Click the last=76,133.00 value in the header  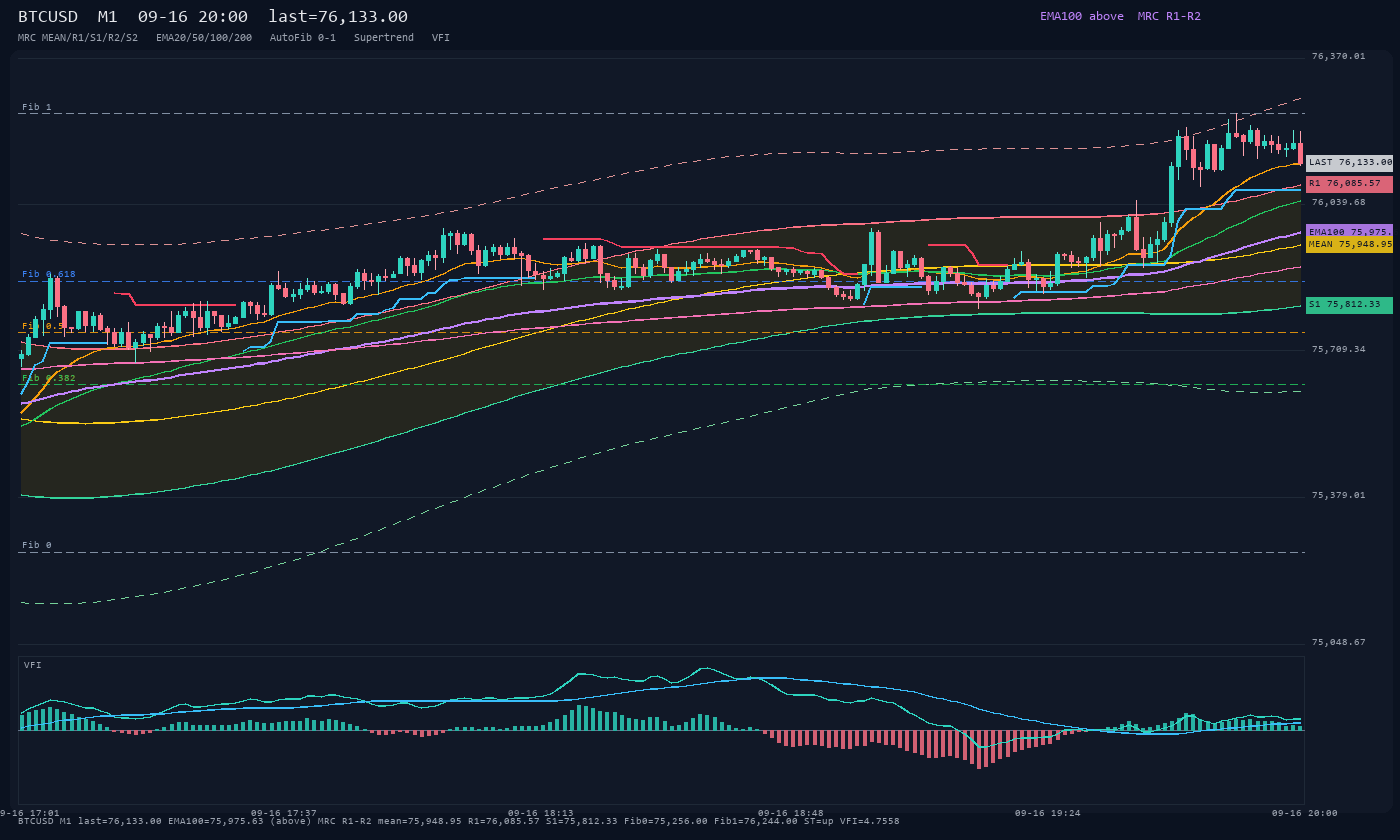click(338, 17)
